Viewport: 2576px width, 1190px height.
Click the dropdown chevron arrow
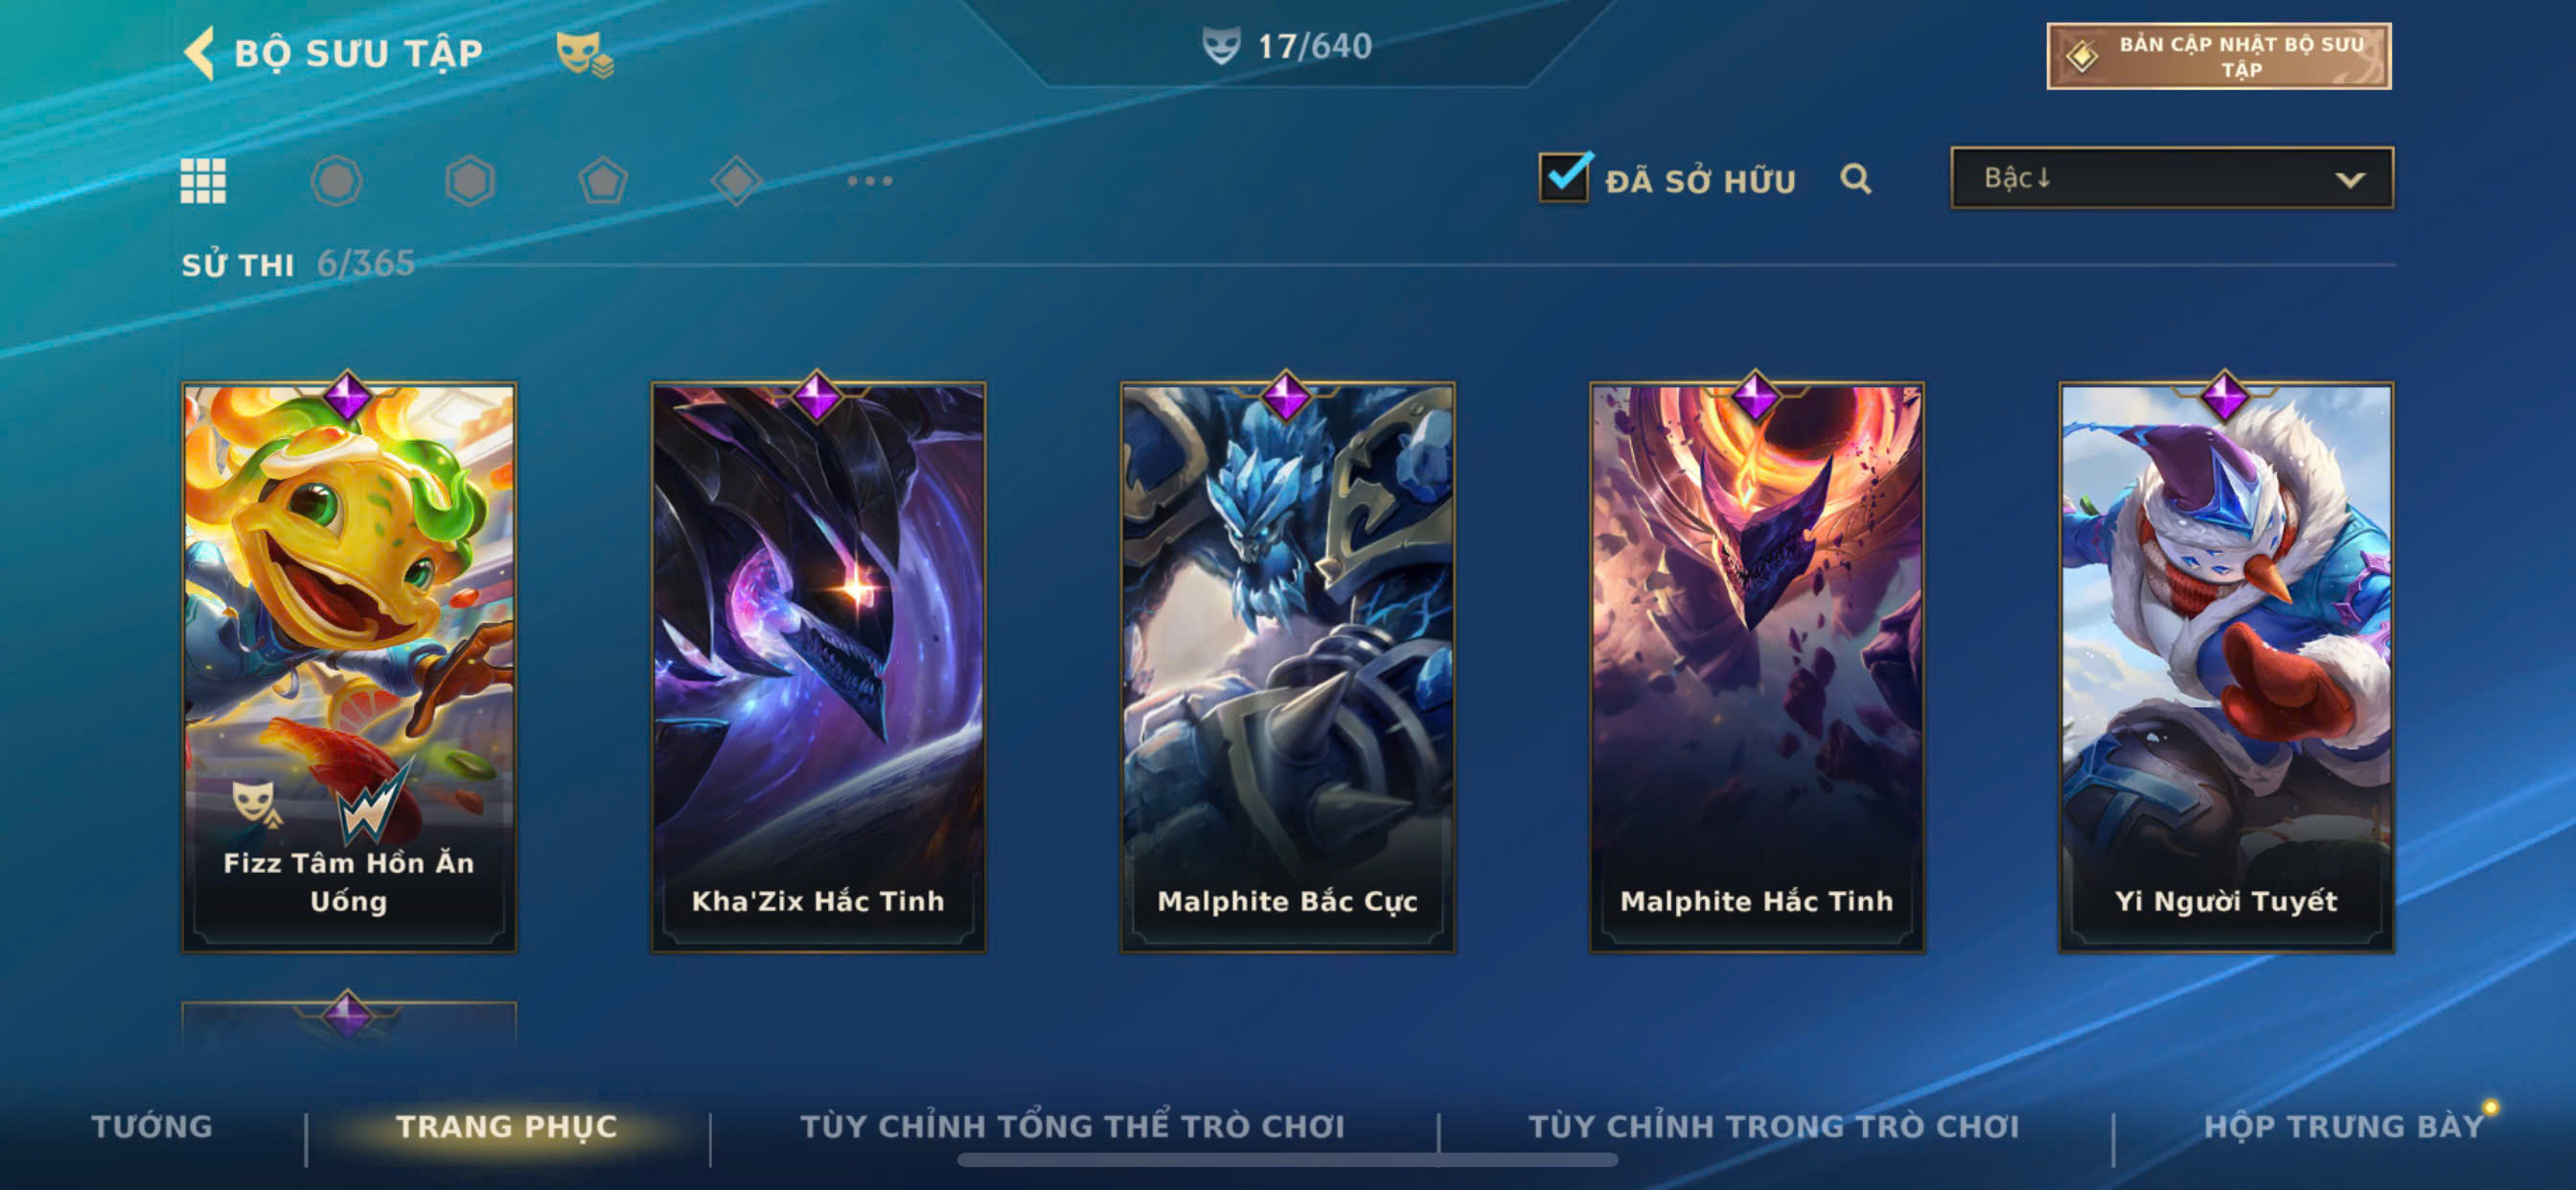pos(2350,180)
